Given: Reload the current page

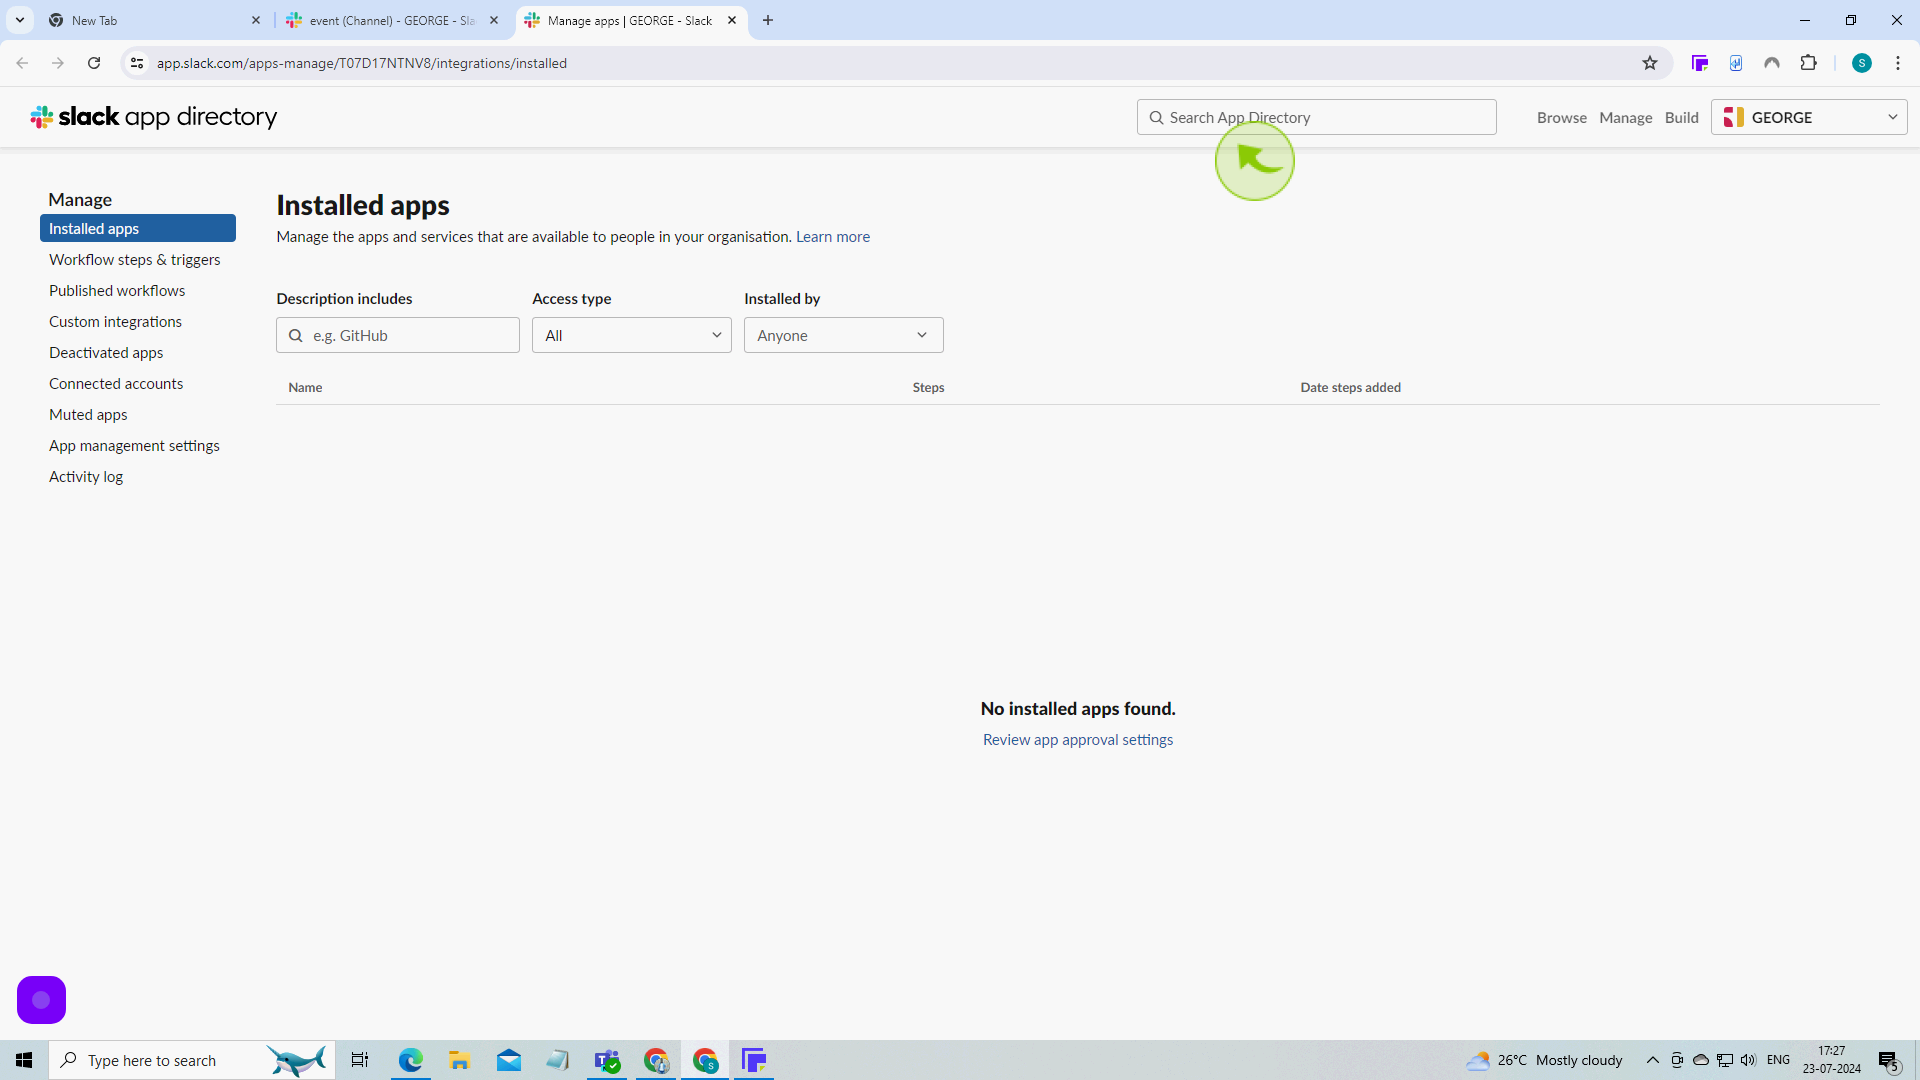Looking at the screenshot, I should click(94, 63).
